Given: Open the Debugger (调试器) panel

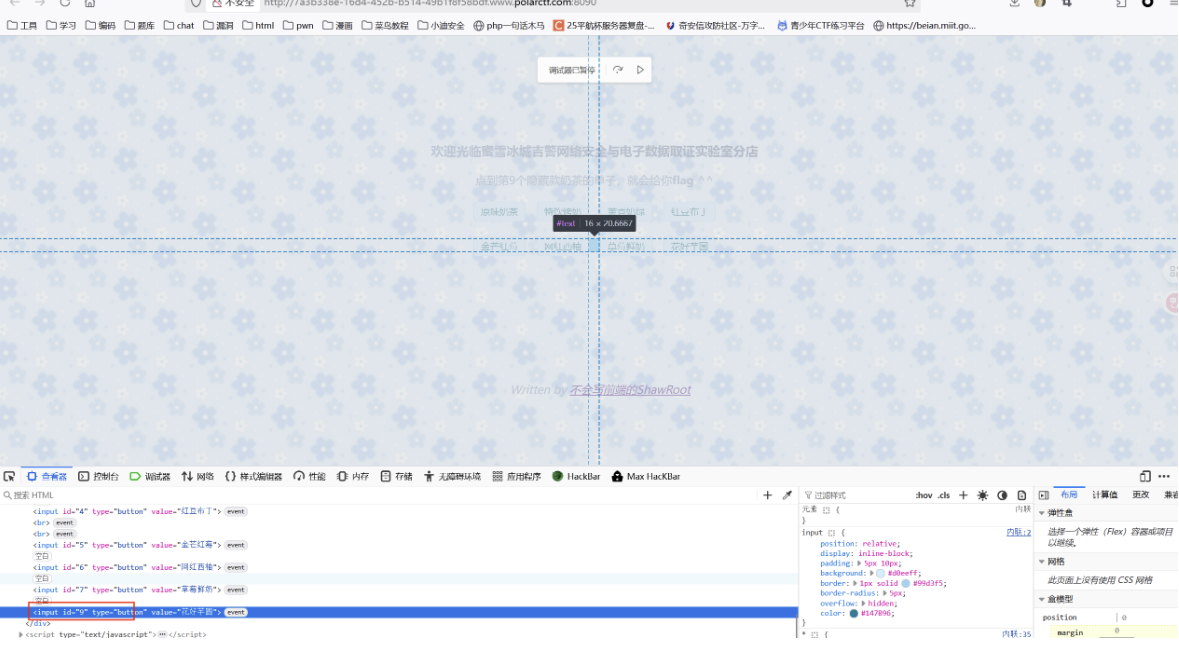Looking at the screenshot, I should (150, 477).
